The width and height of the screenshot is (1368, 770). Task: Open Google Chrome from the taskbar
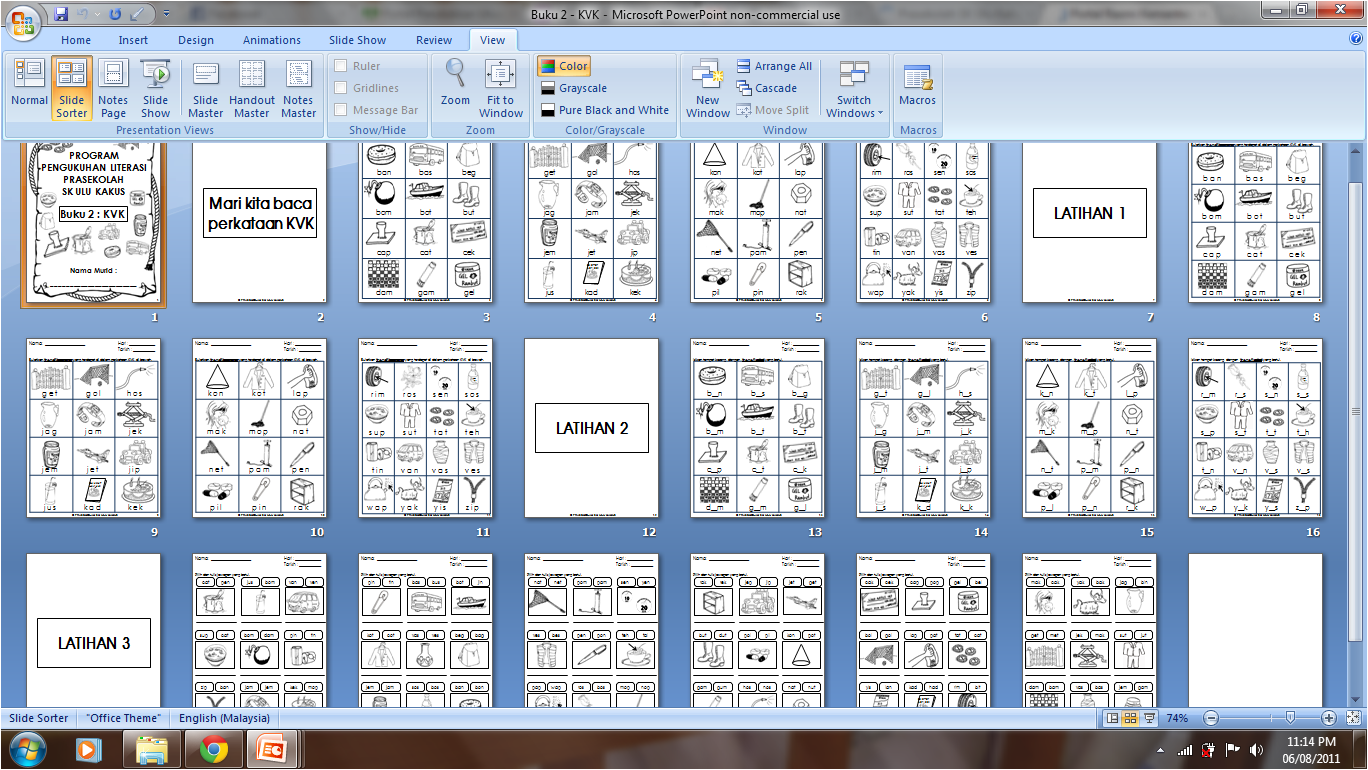click(x=213, y=749)
